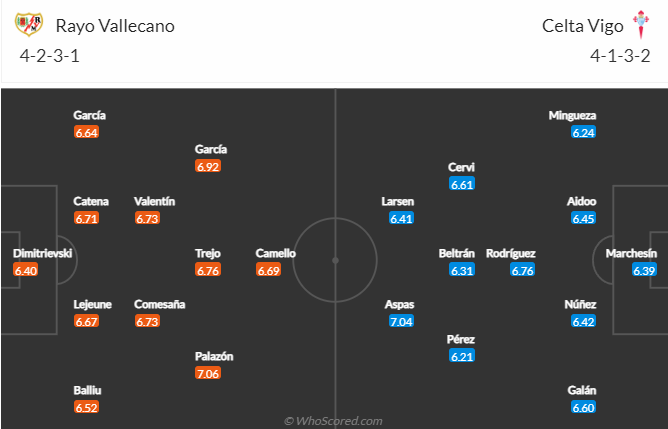This screenshot has width=668, height=429.
Task: Select Palazón's 7.06 rating badge
Action: pyautogui.click(x=208, y=374)
